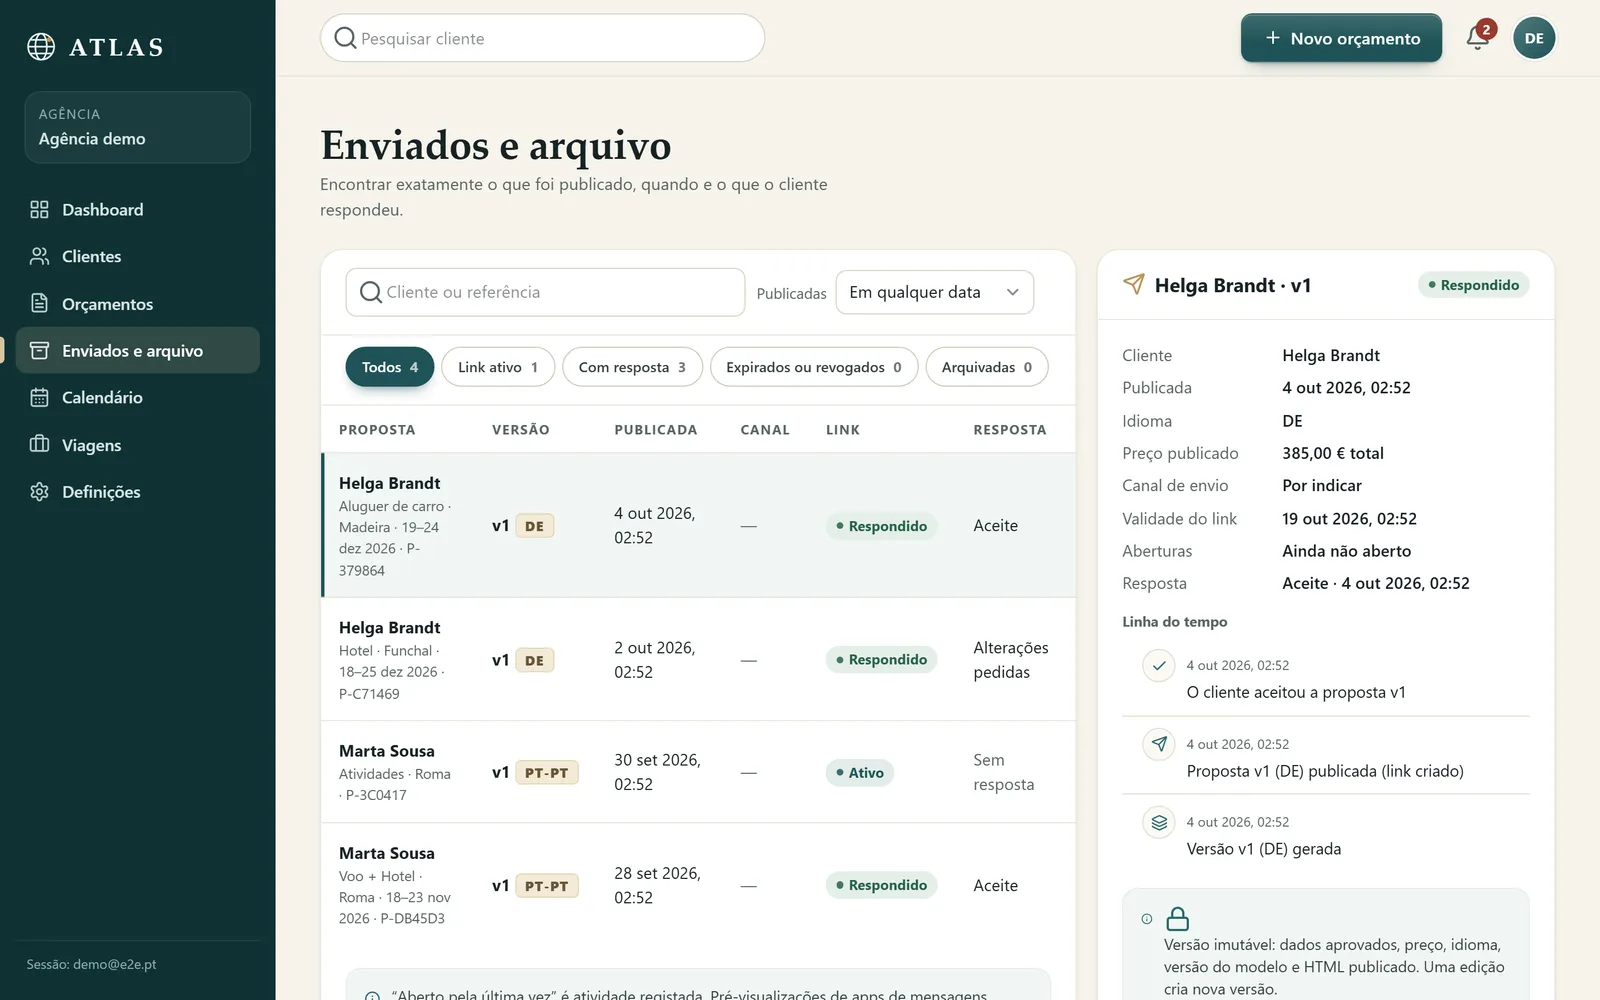This screenshot has height=1000, width=1600.
Task: Open the DE user avatar menu
Action: (1534, 38)
